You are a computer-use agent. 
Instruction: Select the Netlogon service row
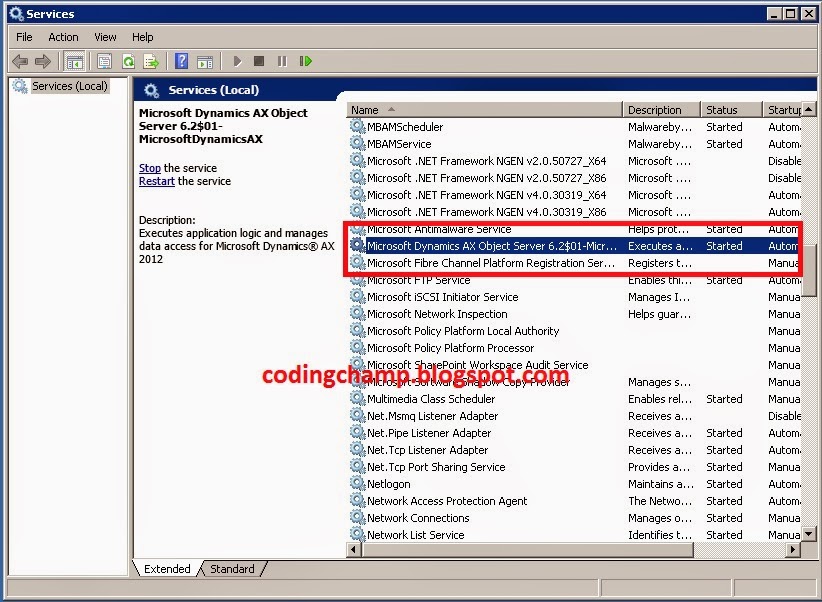388,484
